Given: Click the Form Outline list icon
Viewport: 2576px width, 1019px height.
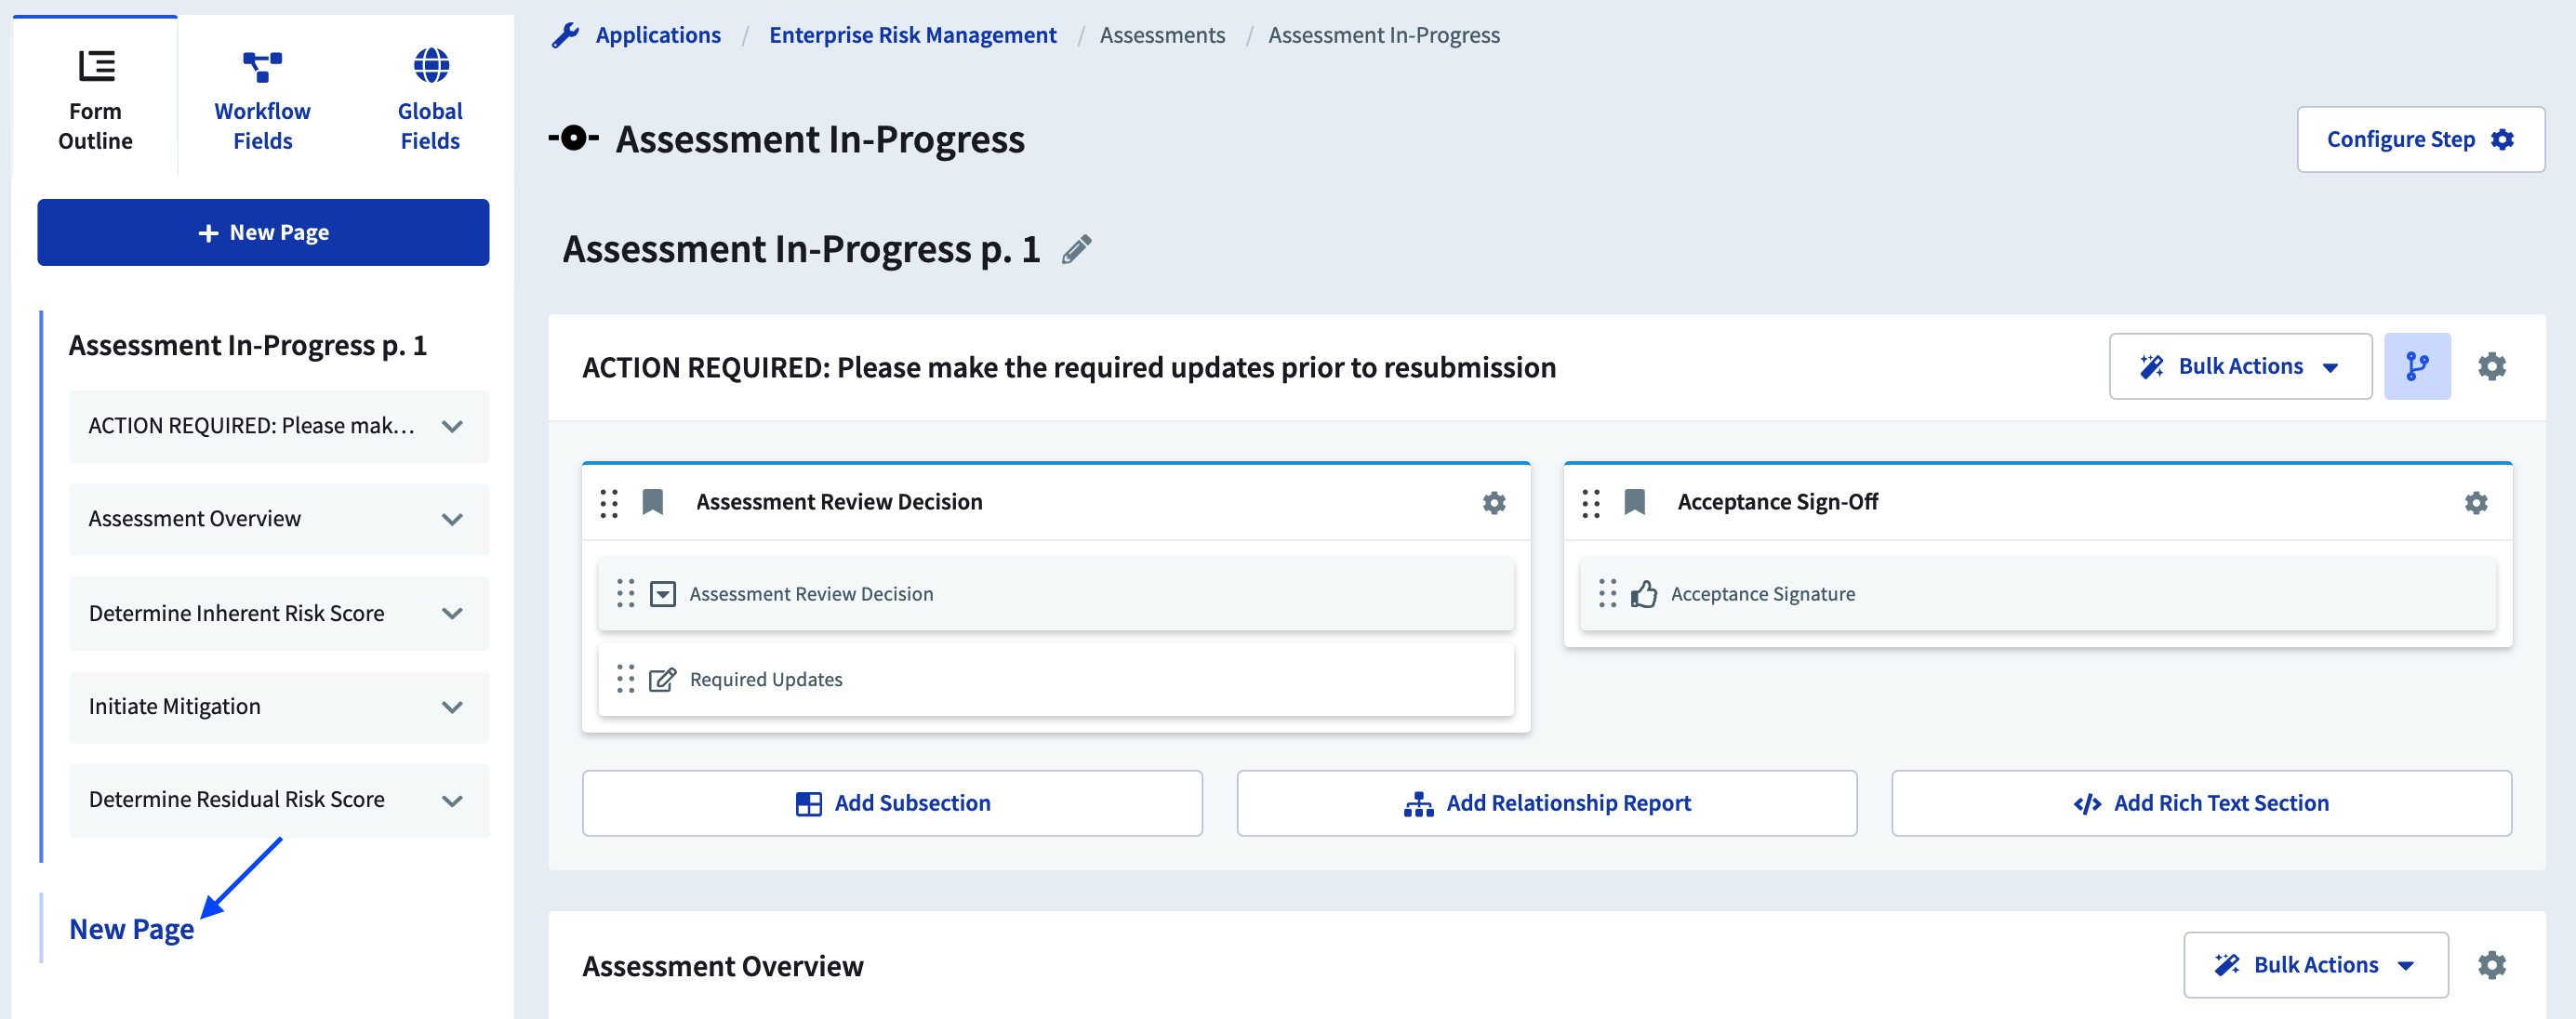Looking at the screenshot, I should click(96, 65).
